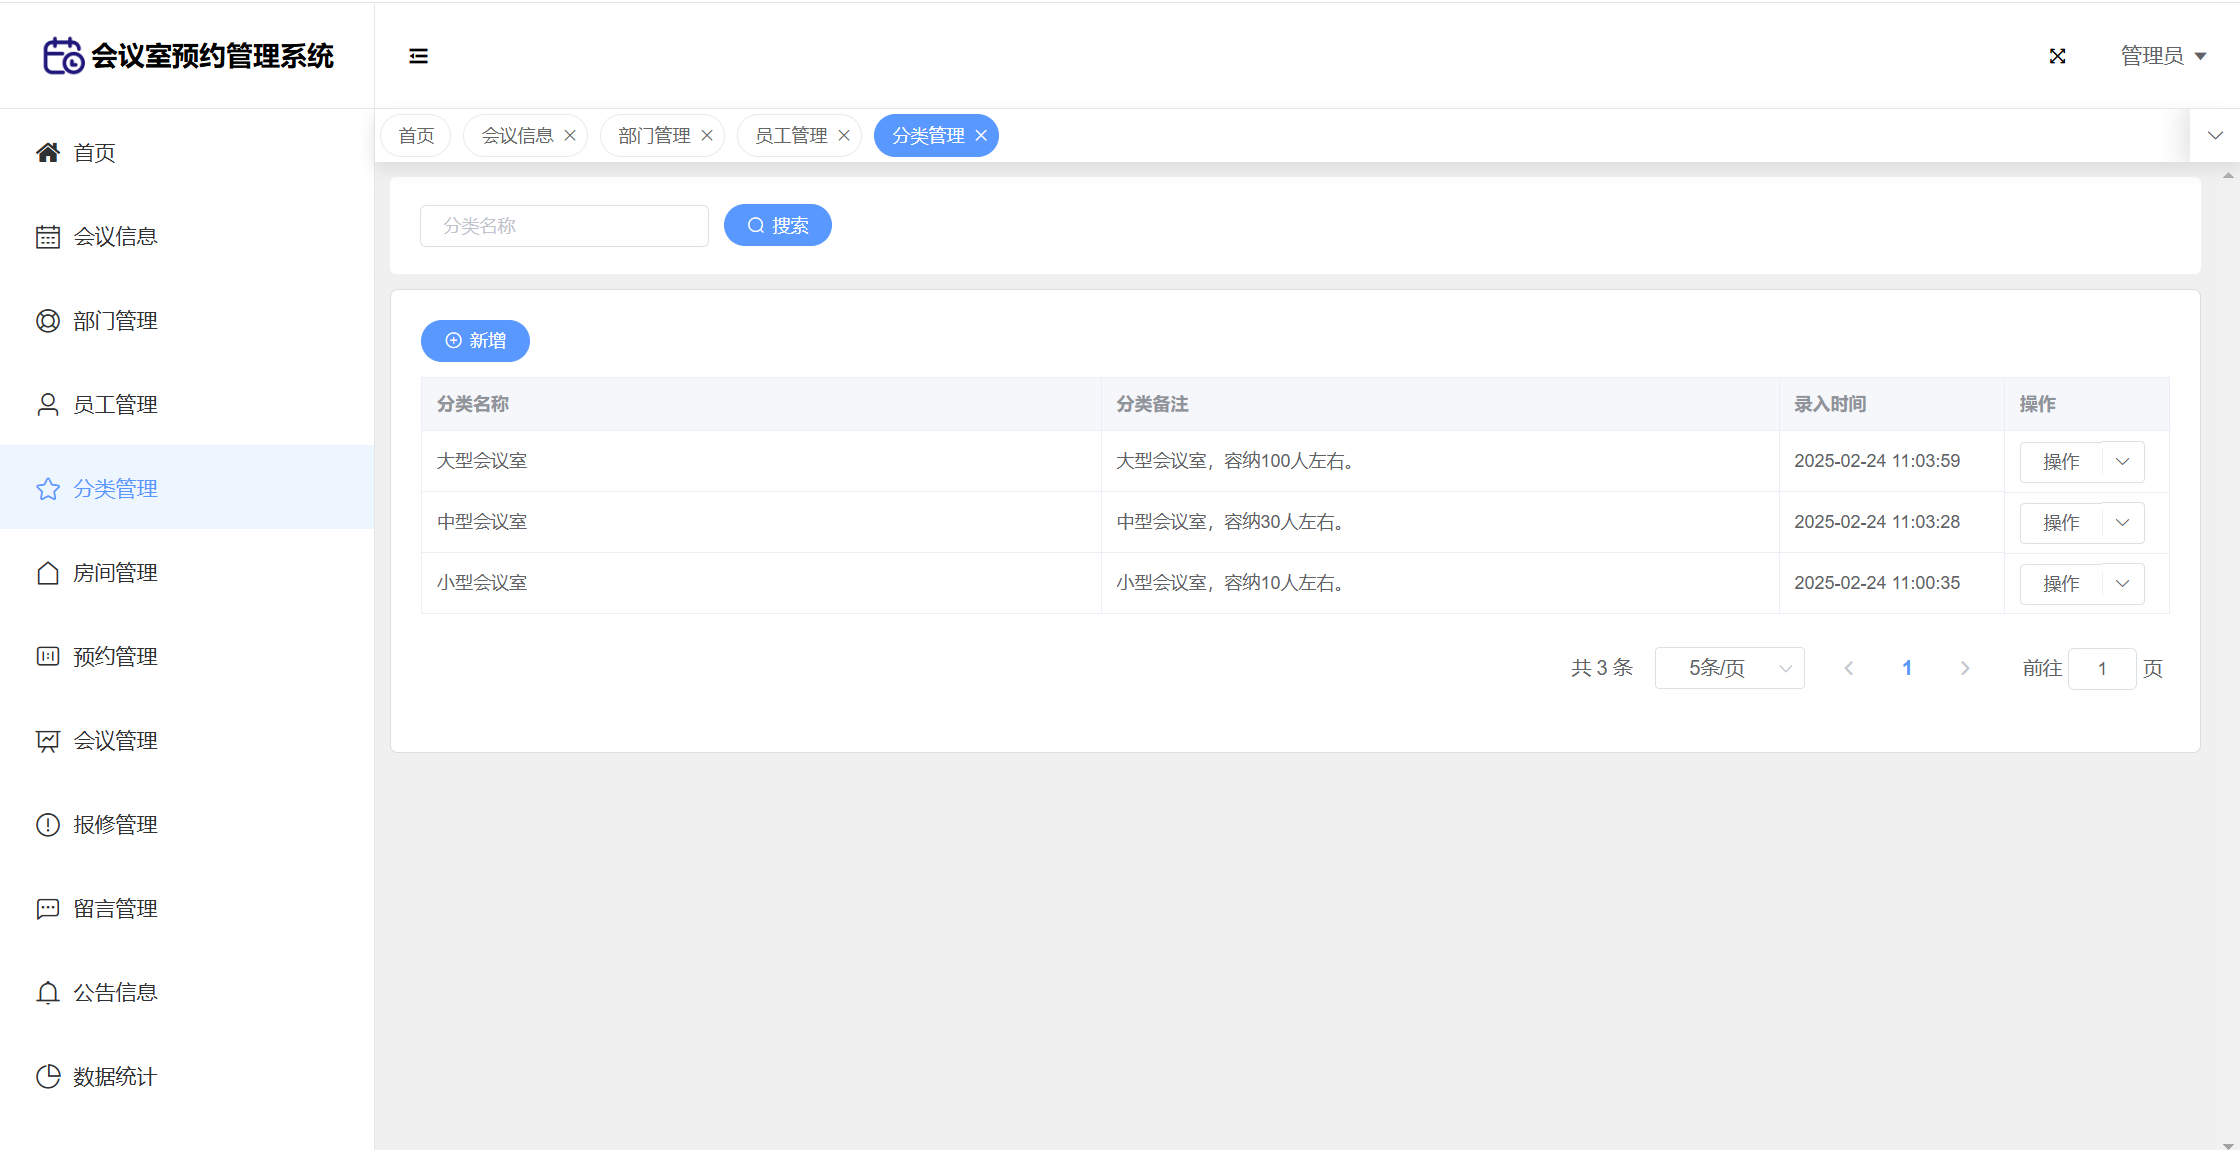Collapse sidebar with hamburger menu icon
2240x1150 pixels.
point(418,56)
